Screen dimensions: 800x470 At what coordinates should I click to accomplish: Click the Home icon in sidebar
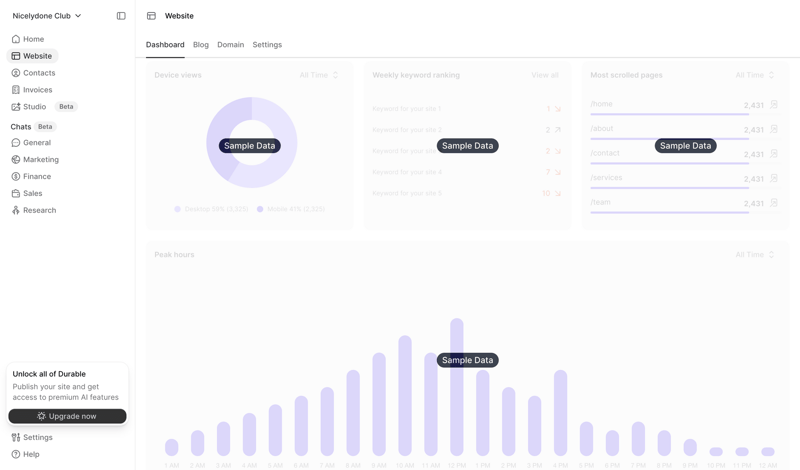tap(16, 39)
